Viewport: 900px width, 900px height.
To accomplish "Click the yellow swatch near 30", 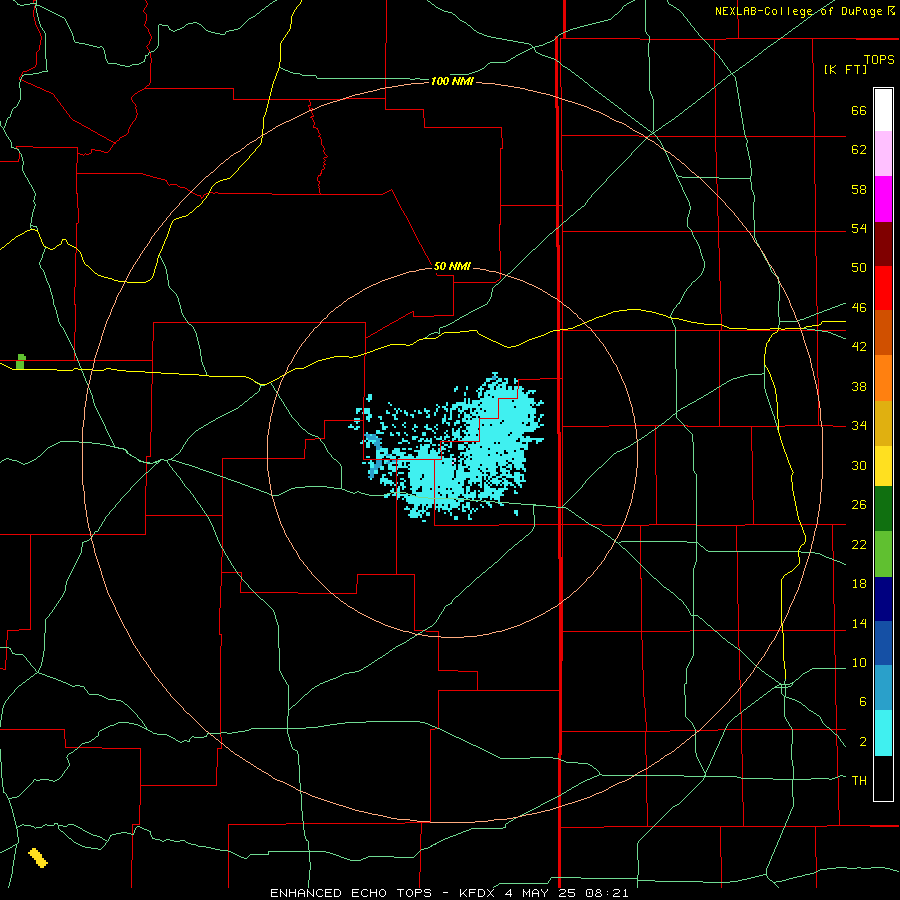I will (x=883, y=465).
